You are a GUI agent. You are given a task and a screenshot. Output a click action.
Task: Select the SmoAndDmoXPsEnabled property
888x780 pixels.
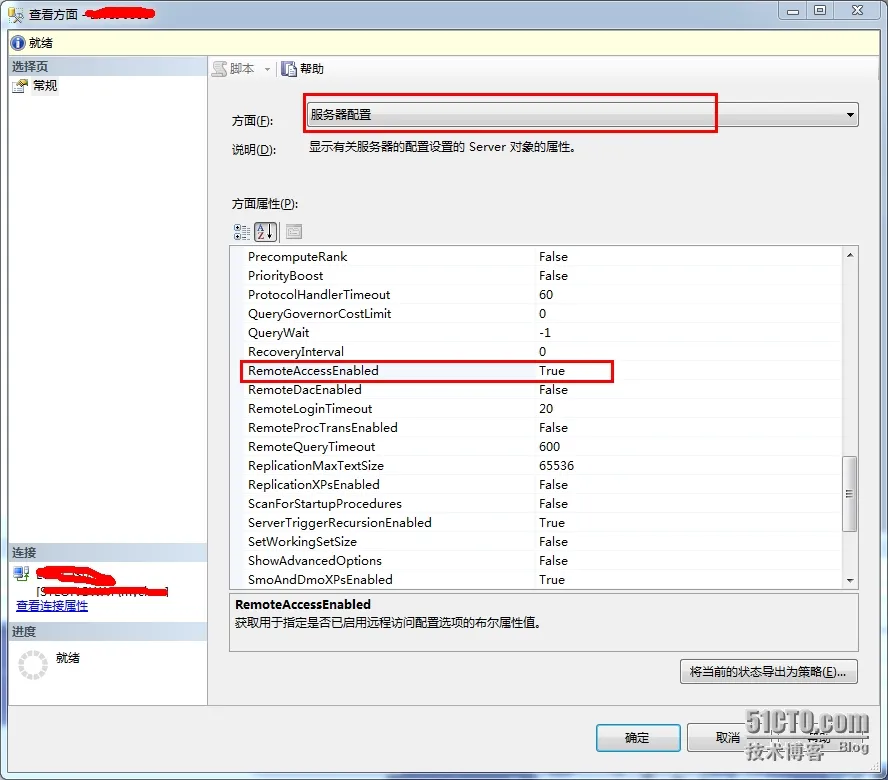pos(320,579)
